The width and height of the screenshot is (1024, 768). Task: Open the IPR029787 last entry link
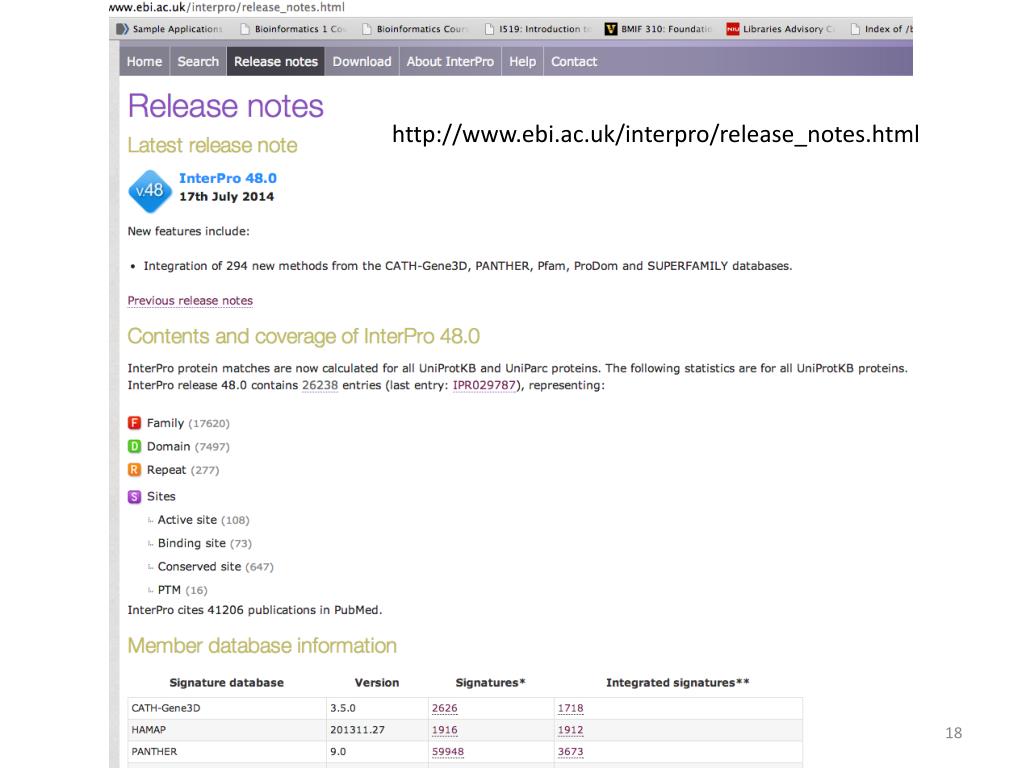click(485, 385)
